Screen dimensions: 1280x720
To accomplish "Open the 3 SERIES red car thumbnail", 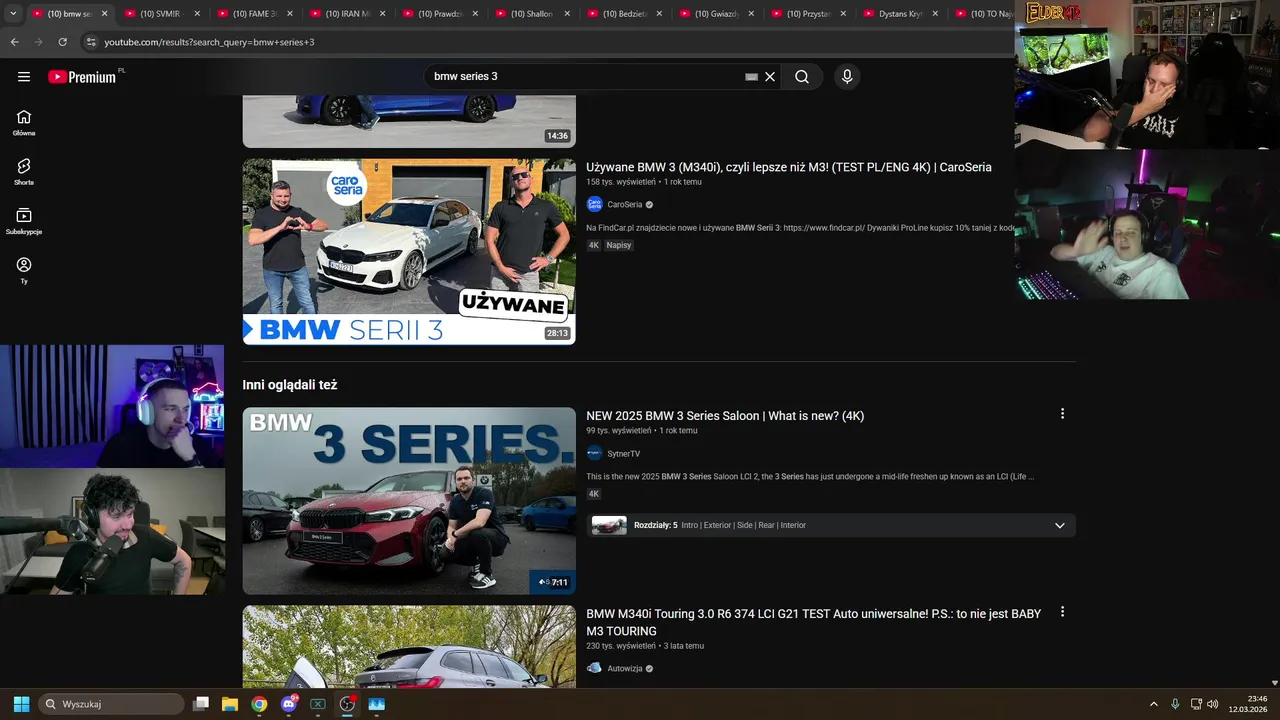I will click(409, 501).
